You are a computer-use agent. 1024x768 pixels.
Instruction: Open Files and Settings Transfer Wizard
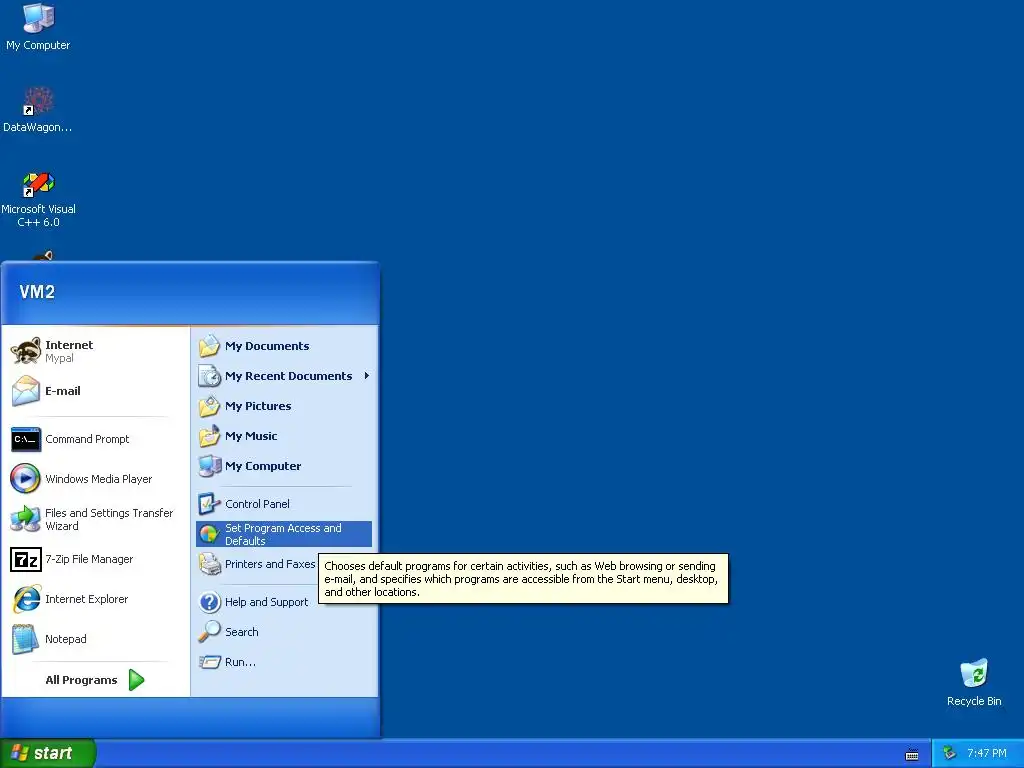tap(96, 519)
